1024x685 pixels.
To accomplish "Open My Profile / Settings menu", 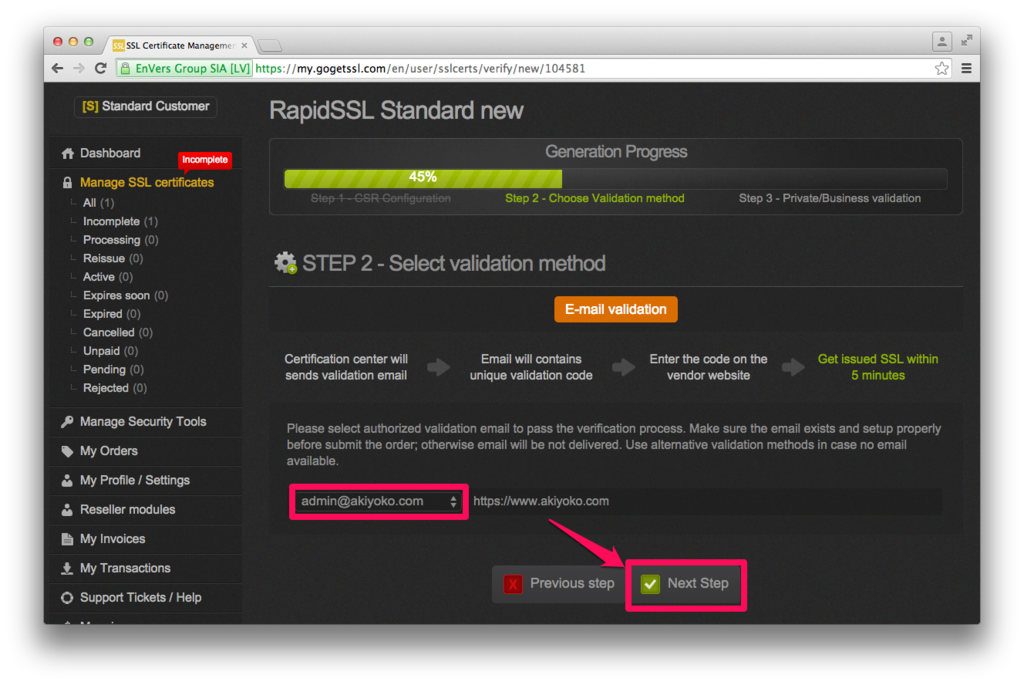I will pyautogui.click(x=135, y=481).
